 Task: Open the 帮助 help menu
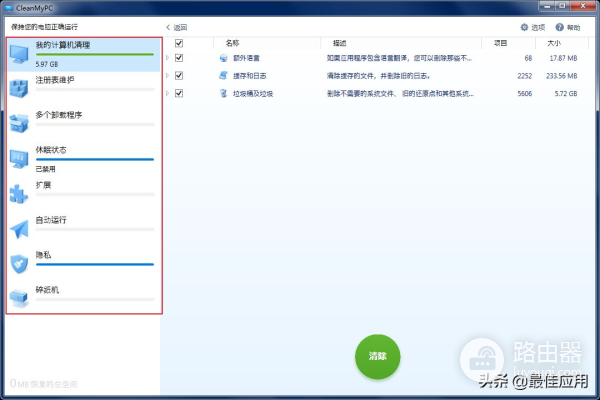pyautogui.click(x=566, y=27)
